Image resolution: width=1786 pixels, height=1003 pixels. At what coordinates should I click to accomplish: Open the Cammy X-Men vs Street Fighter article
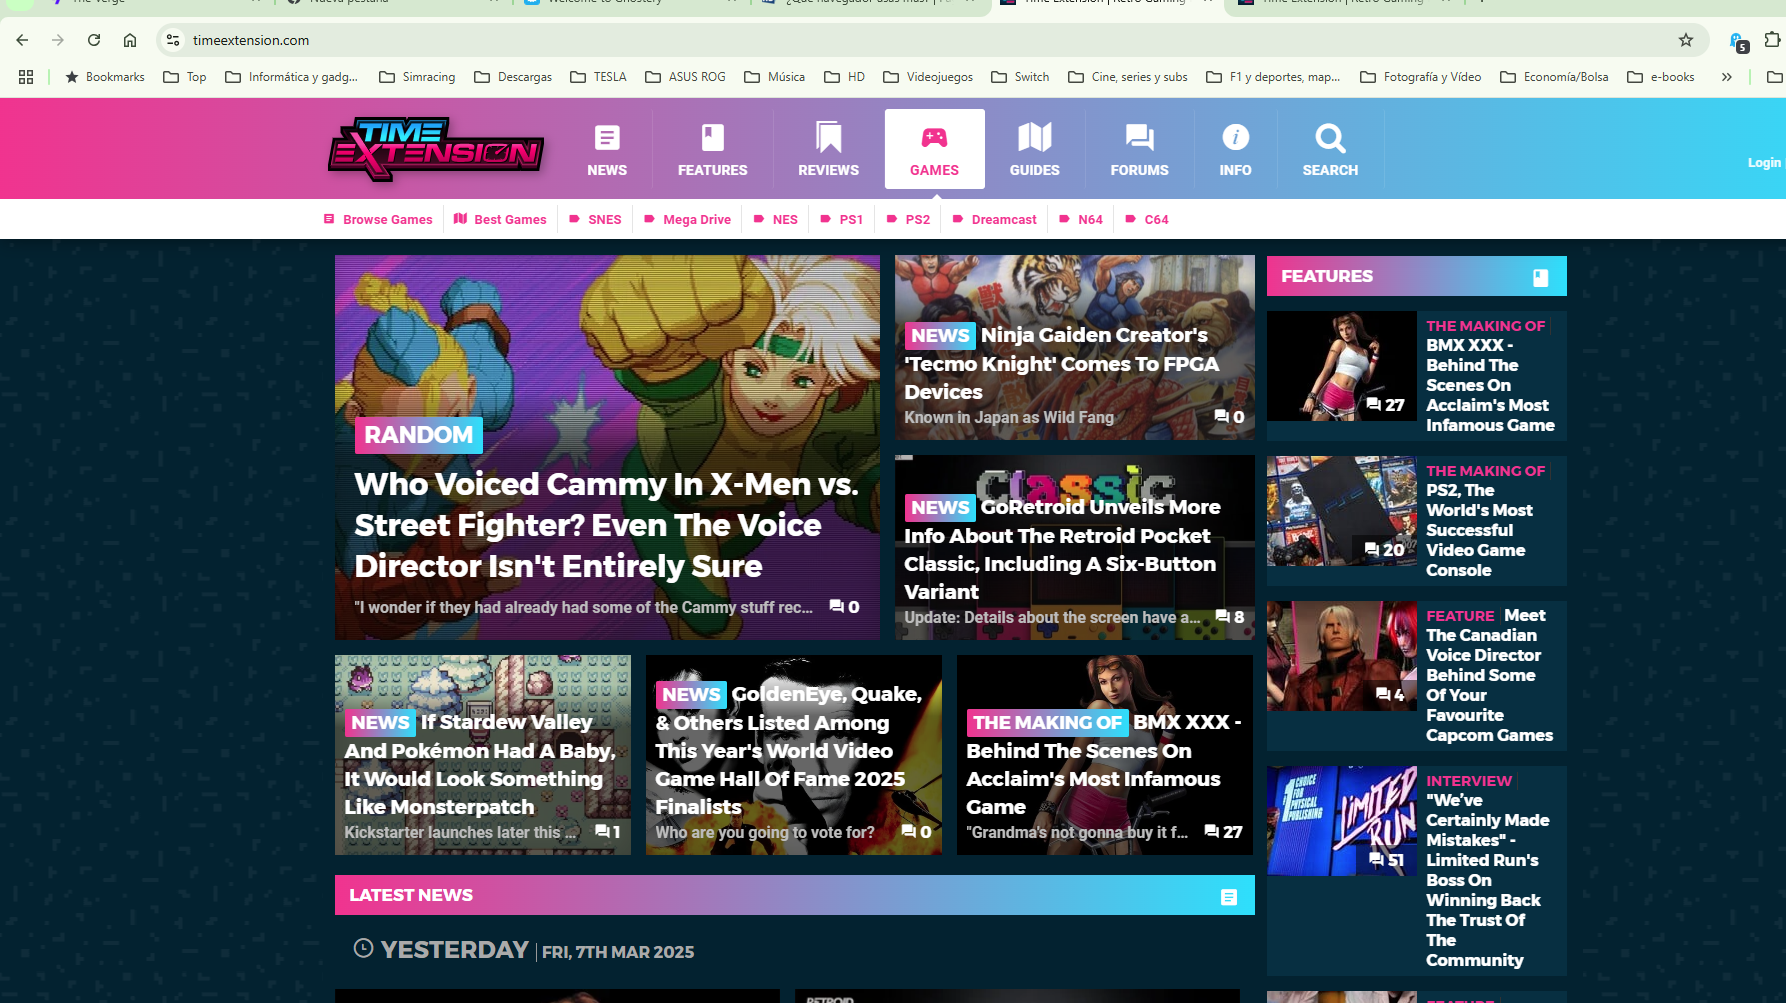point(607,447)
